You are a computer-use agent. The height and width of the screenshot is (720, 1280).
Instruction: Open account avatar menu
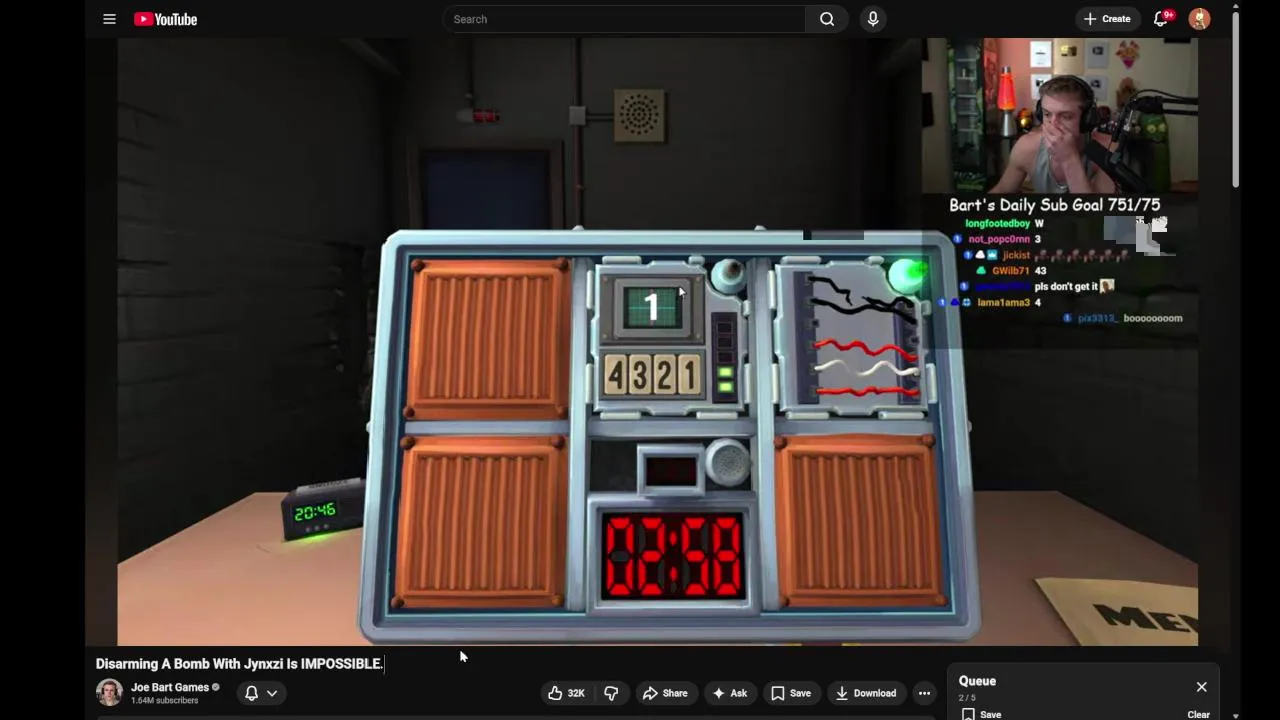point(1199,19)
